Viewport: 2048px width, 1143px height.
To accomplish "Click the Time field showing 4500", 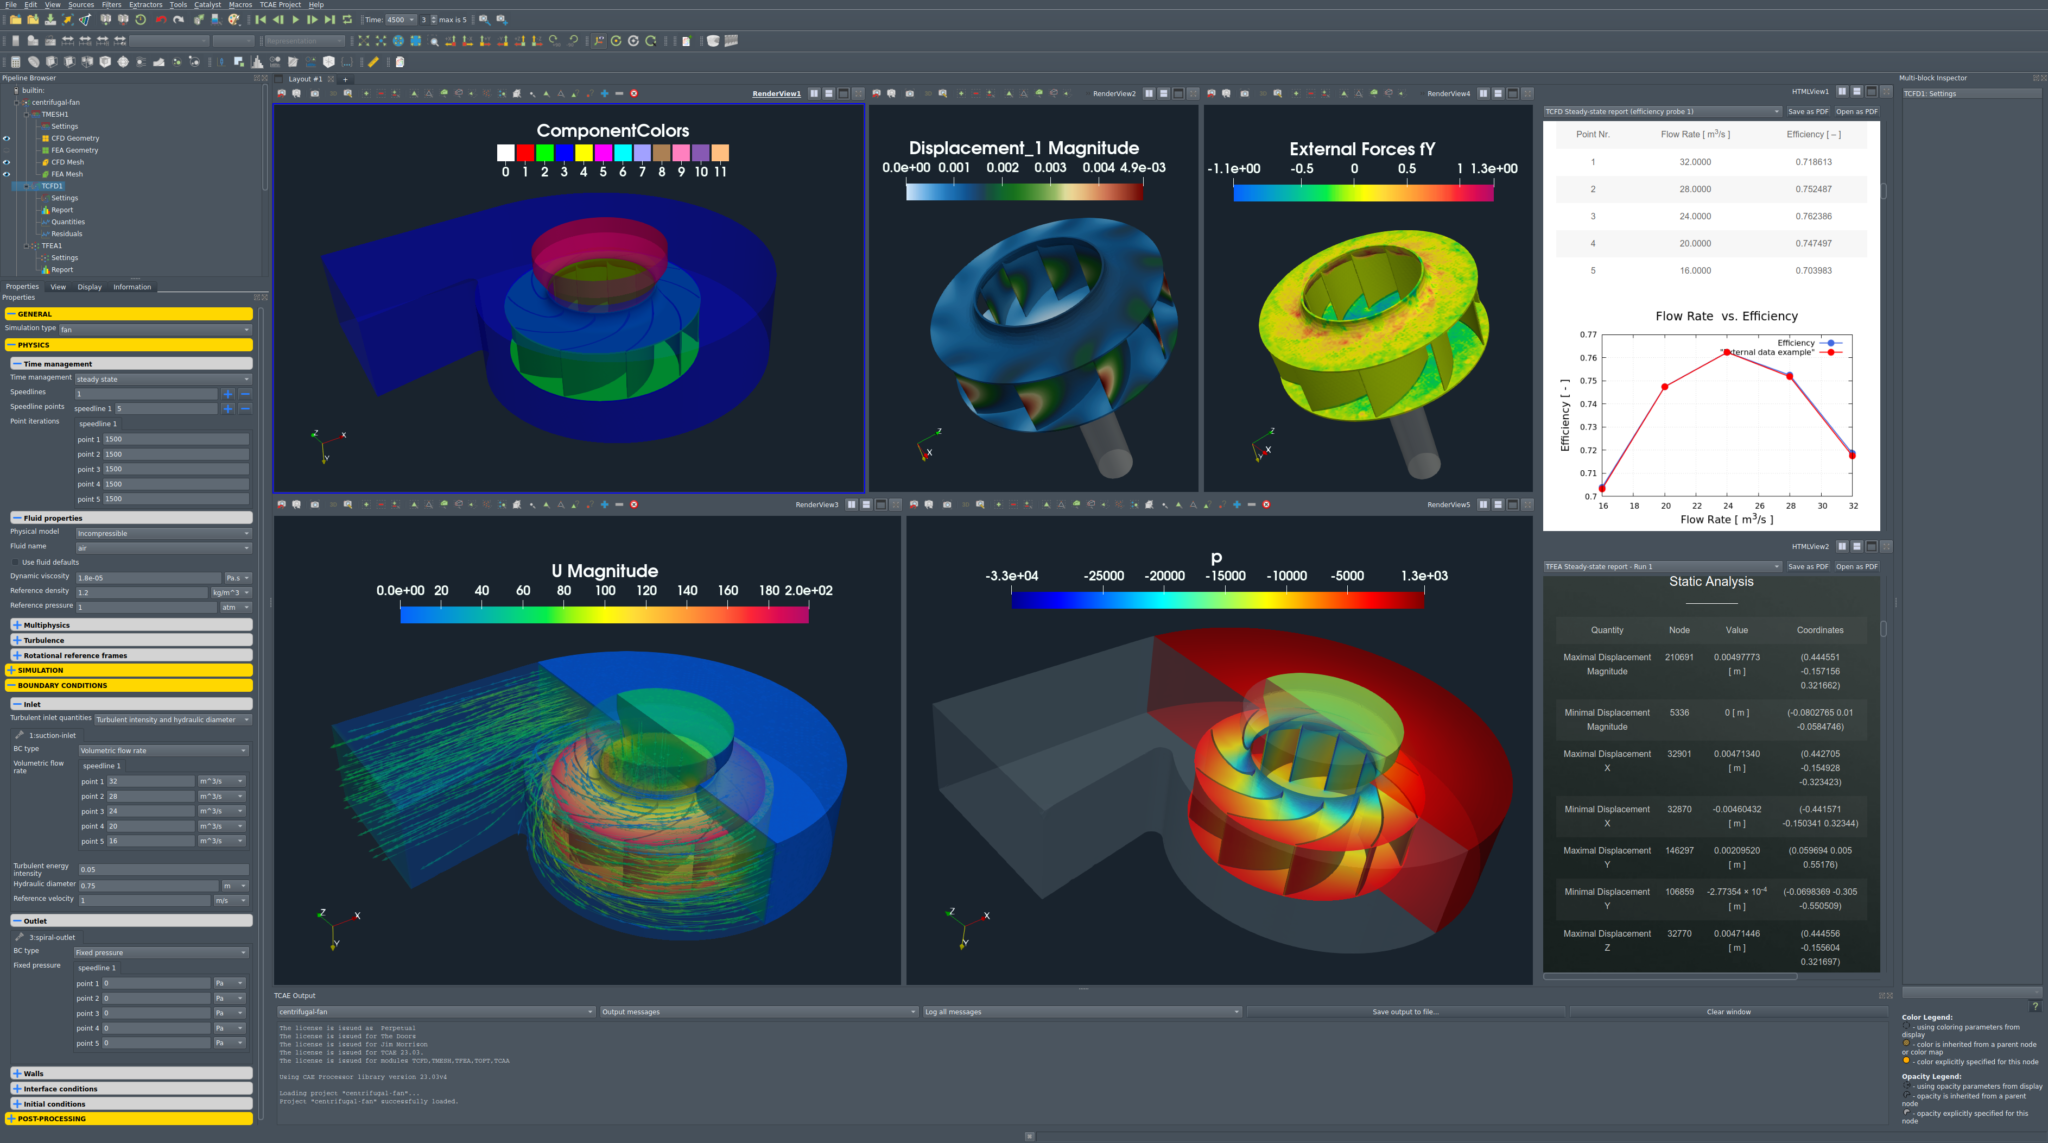I will tap(397, 19).
